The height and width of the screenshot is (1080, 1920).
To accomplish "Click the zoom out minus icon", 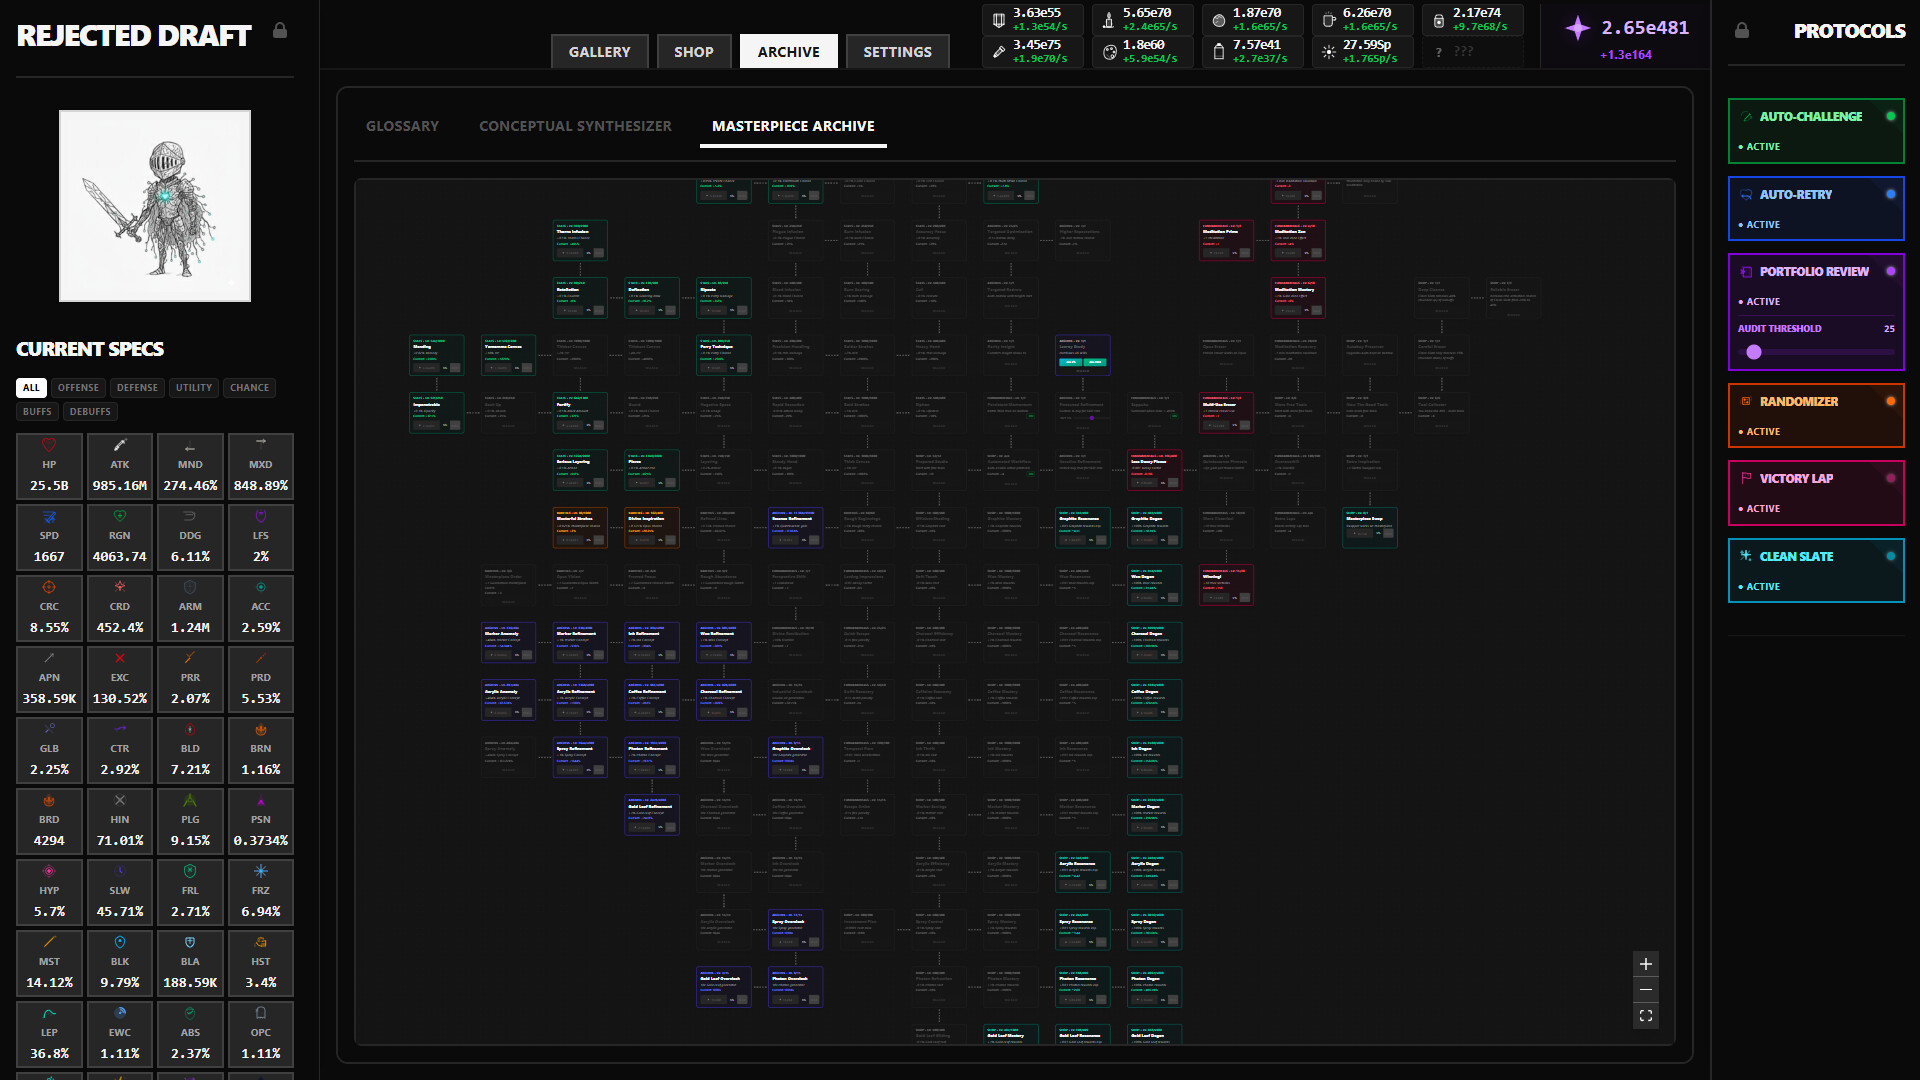I will point(1646,990).
